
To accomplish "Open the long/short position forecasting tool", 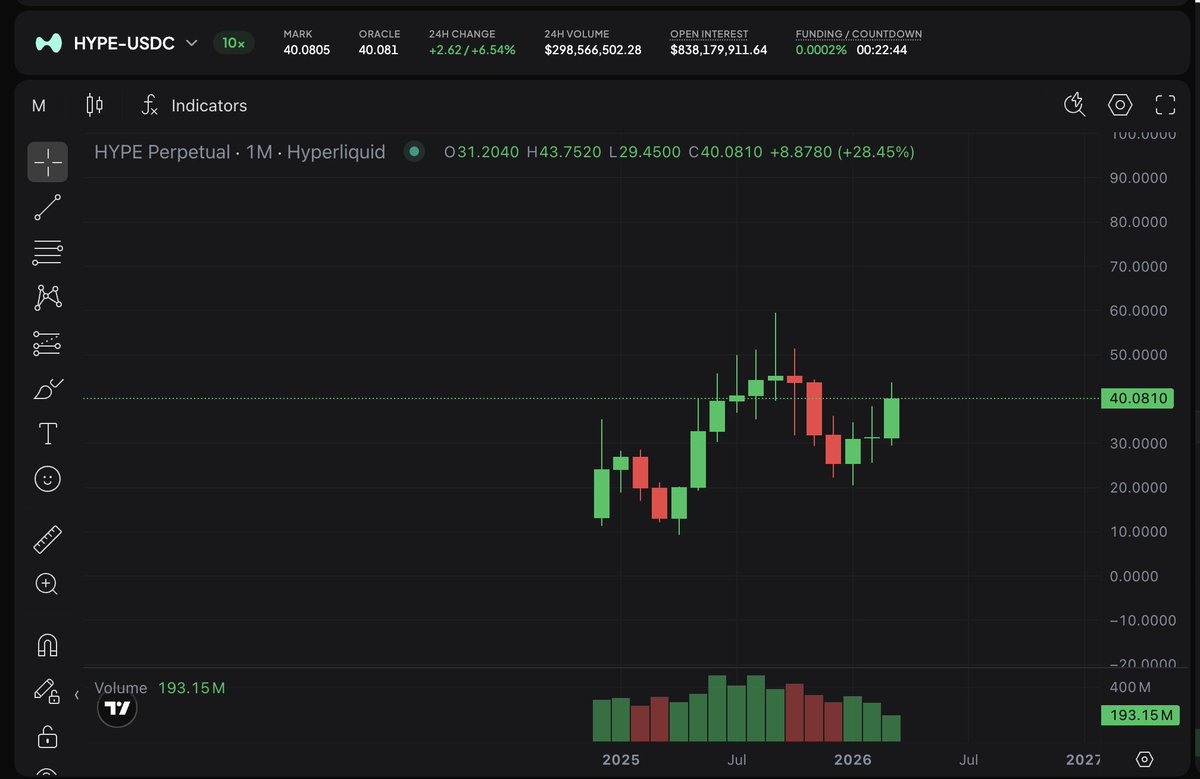I will click(x=47, y=343).
